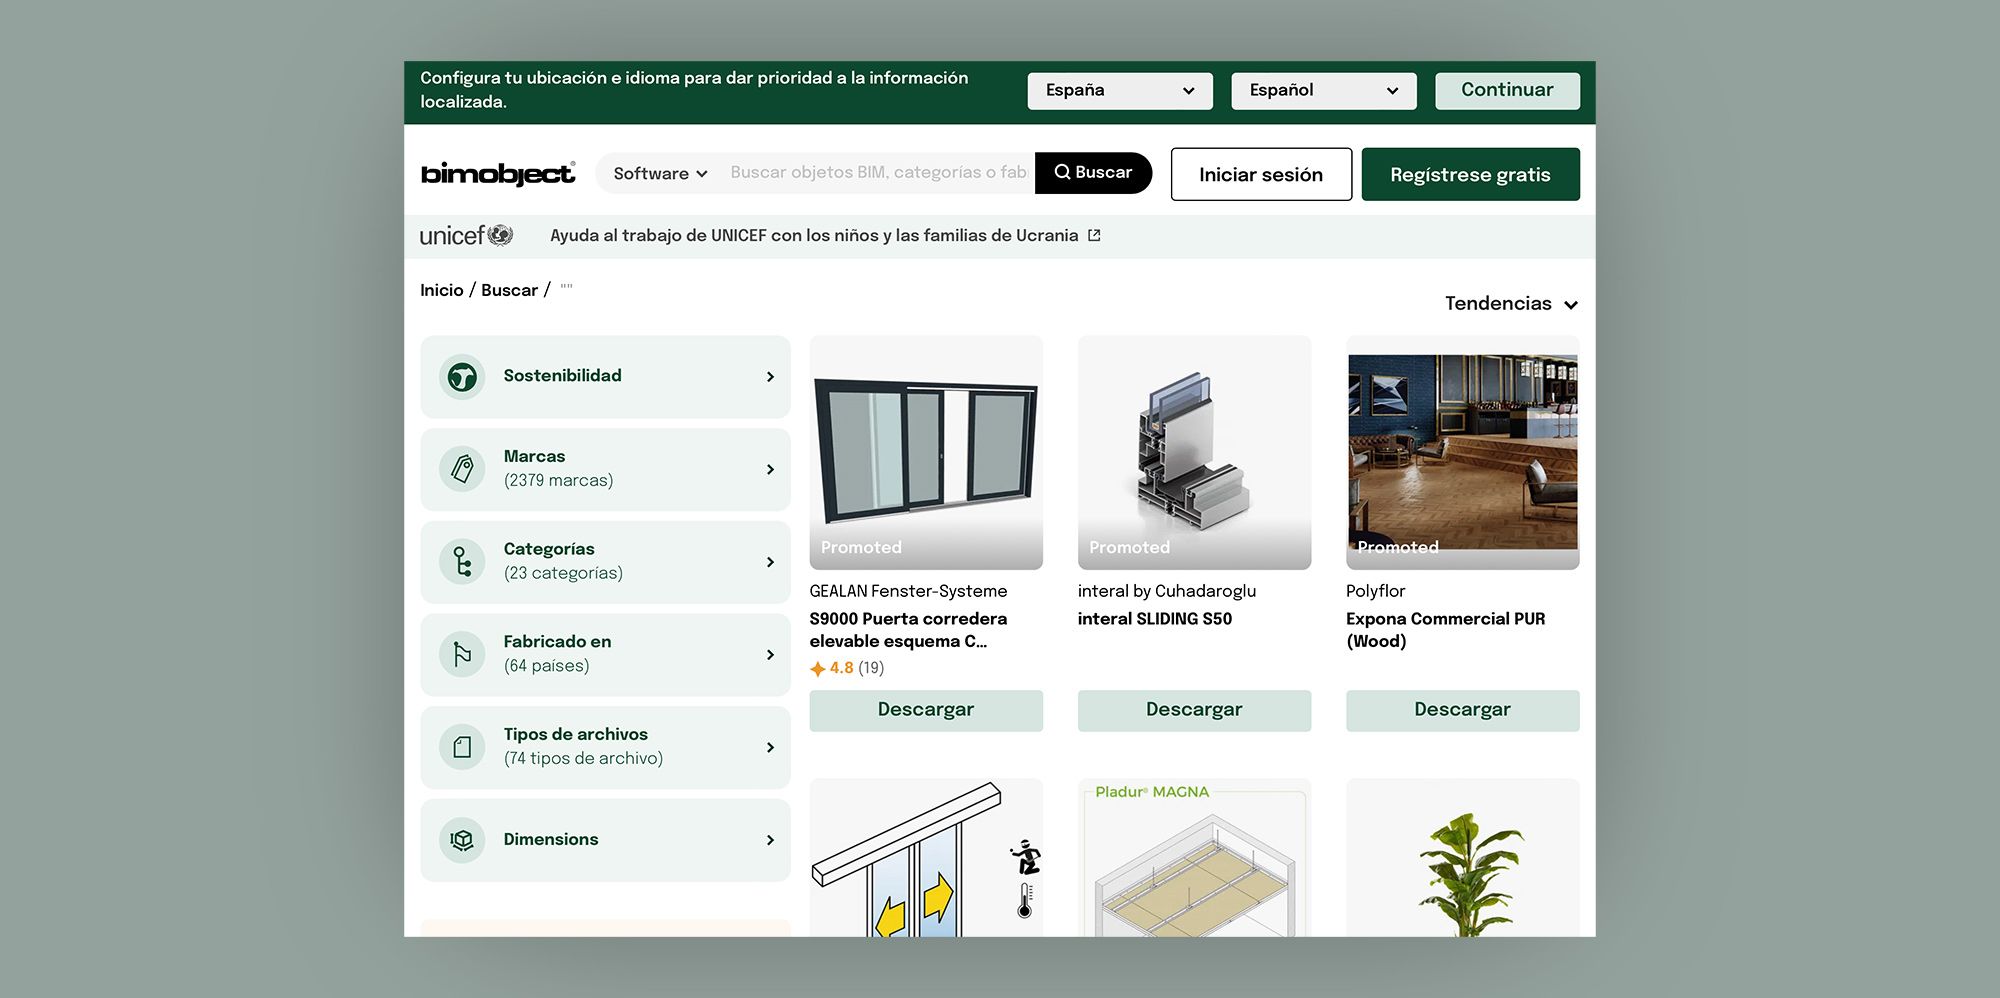The image size is (2000, 998).
Task: Open the España country dropdown
Action: tap(1119, 91)
